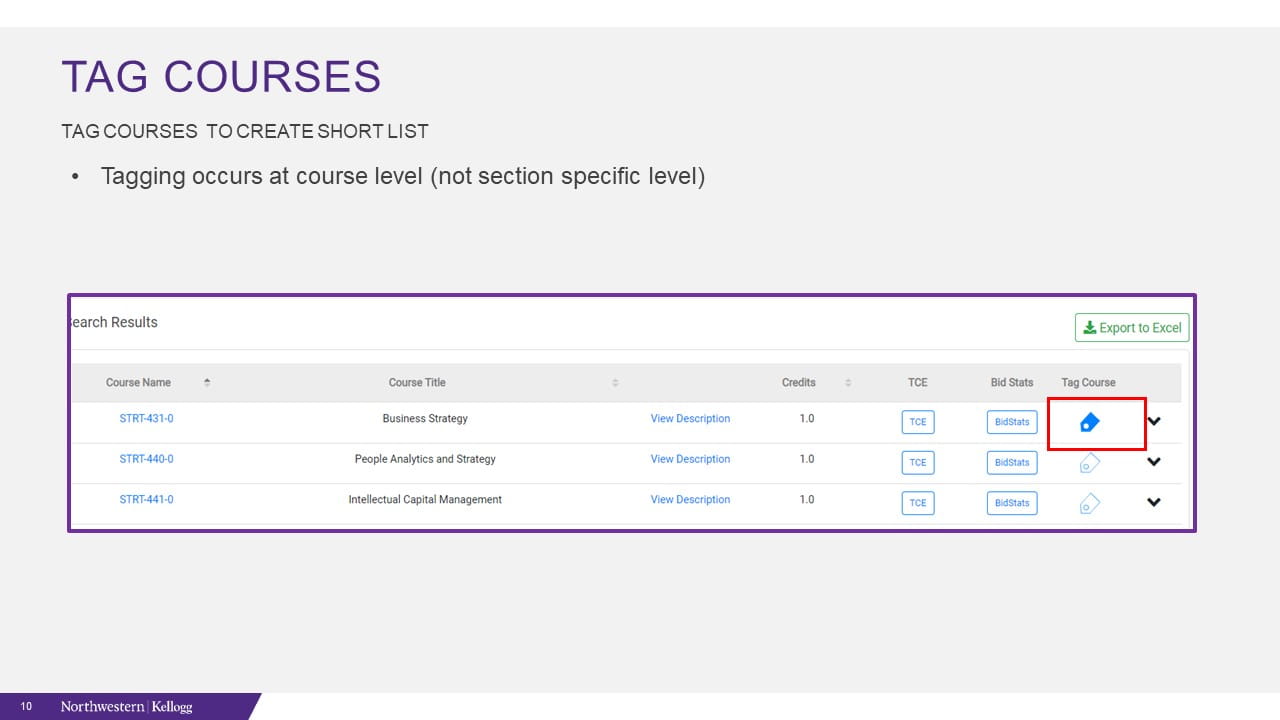Open TCE for Intellectual Capital Management
This screenshot has width=1280, height=720.
pos(918,503)
